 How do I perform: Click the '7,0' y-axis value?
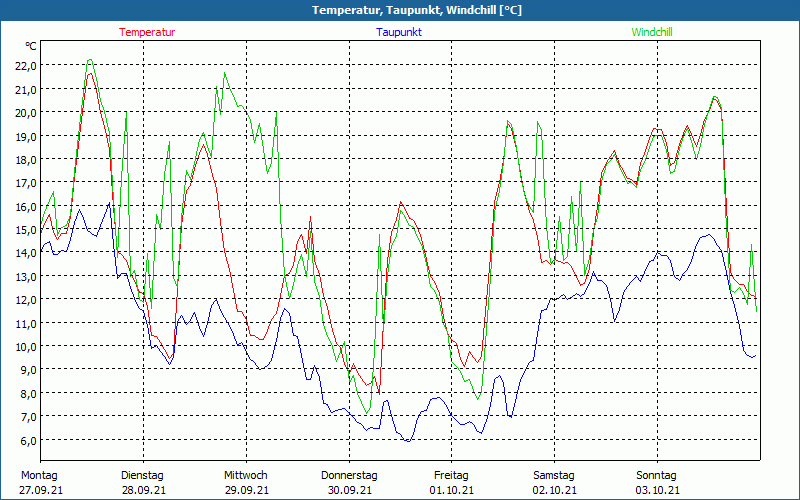point(28,417)
